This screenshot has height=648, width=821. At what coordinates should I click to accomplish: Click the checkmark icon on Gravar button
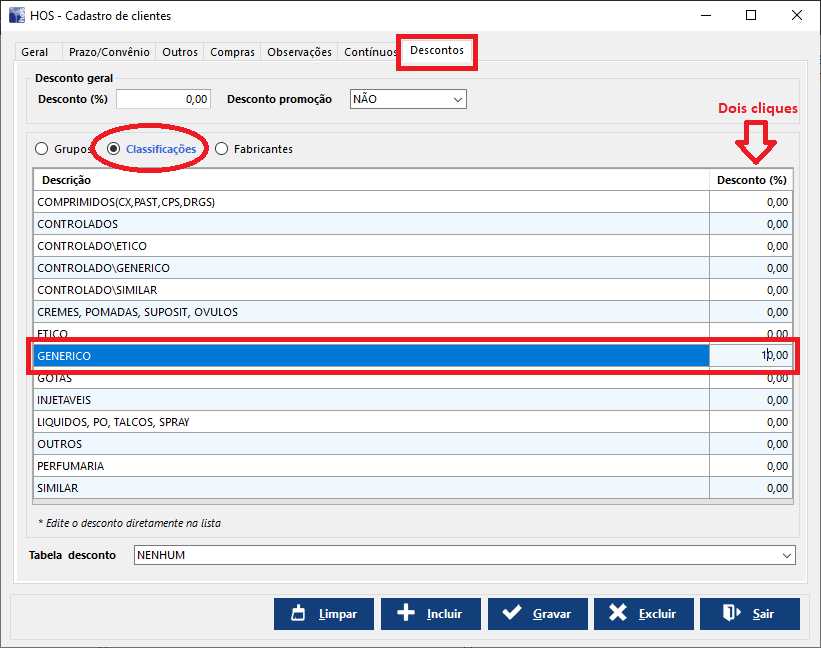point(511,614)
